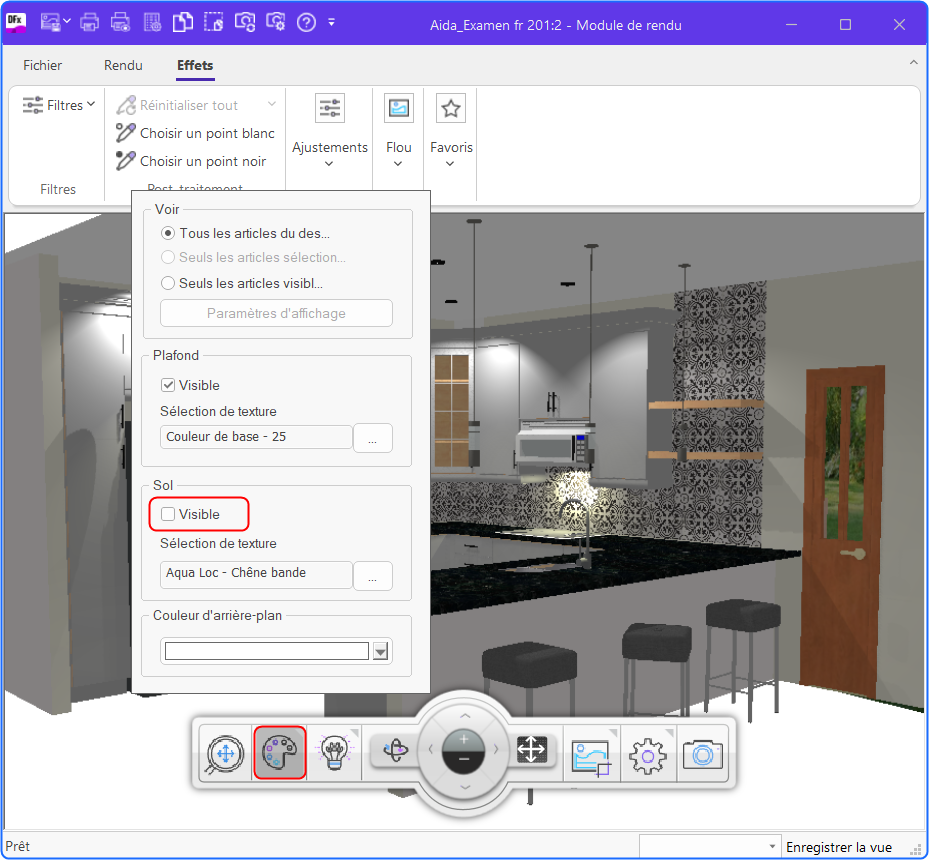929x860 pixels.
Task: Expand the Favoris dropdown chevron
Action: 450,164
